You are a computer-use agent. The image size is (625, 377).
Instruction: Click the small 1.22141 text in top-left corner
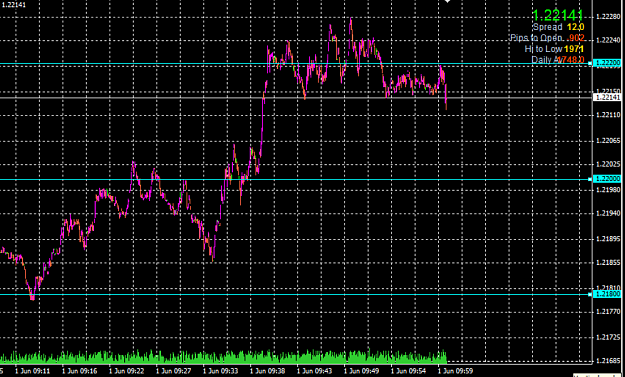tap(14, 5)
